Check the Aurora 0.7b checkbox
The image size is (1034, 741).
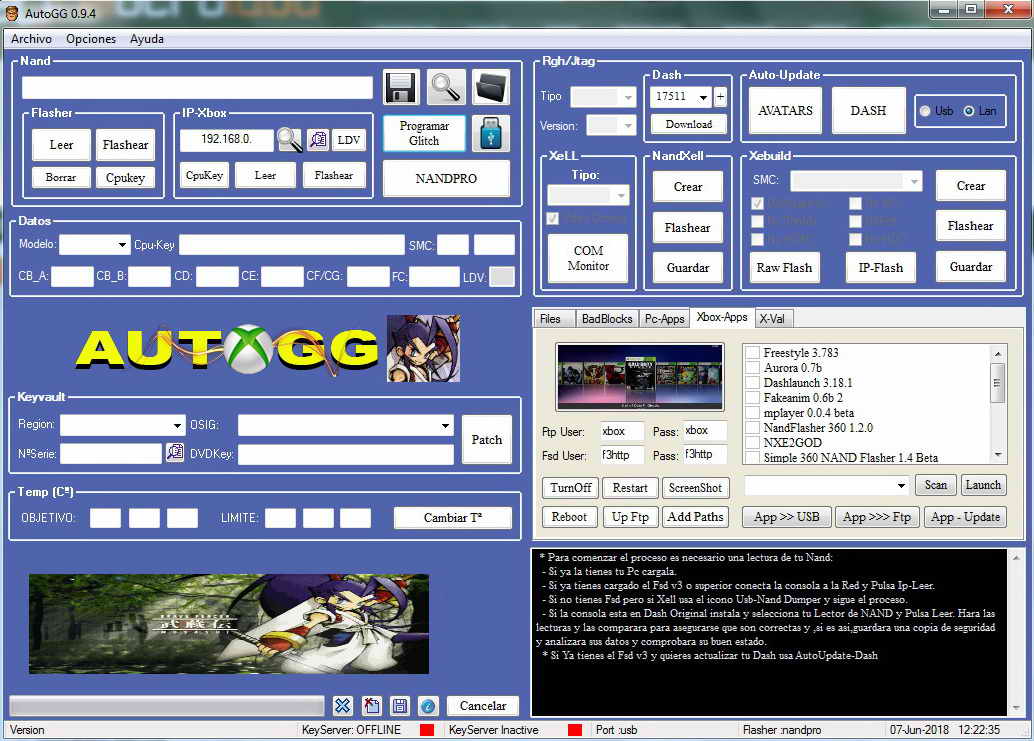(x=752, y=368)
